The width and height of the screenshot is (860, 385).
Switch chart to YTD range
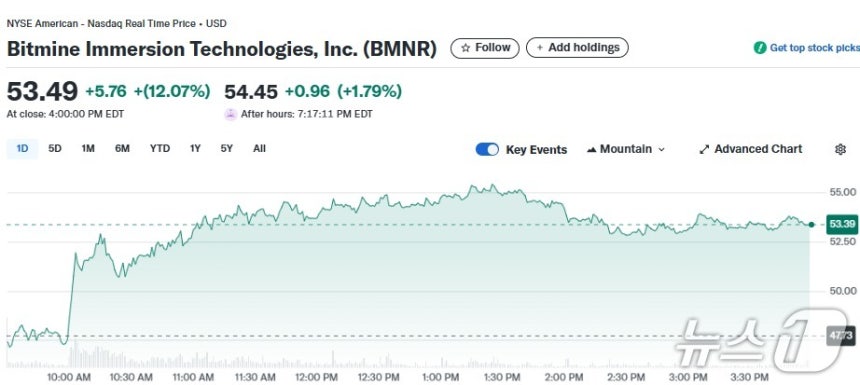click(160, 149)
